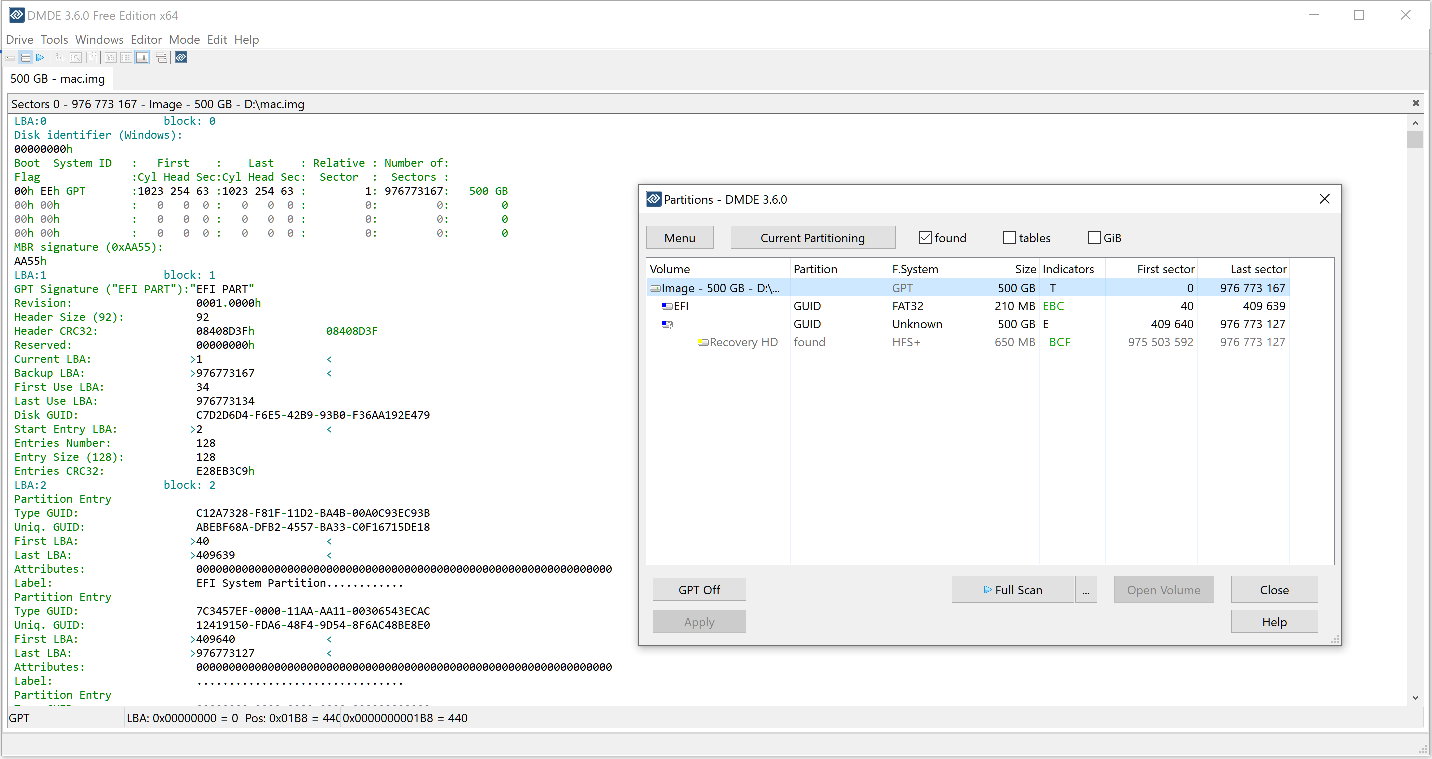Open the Editor menu
The width and height of the screenshot is (1432, 759).
[146, 40]
